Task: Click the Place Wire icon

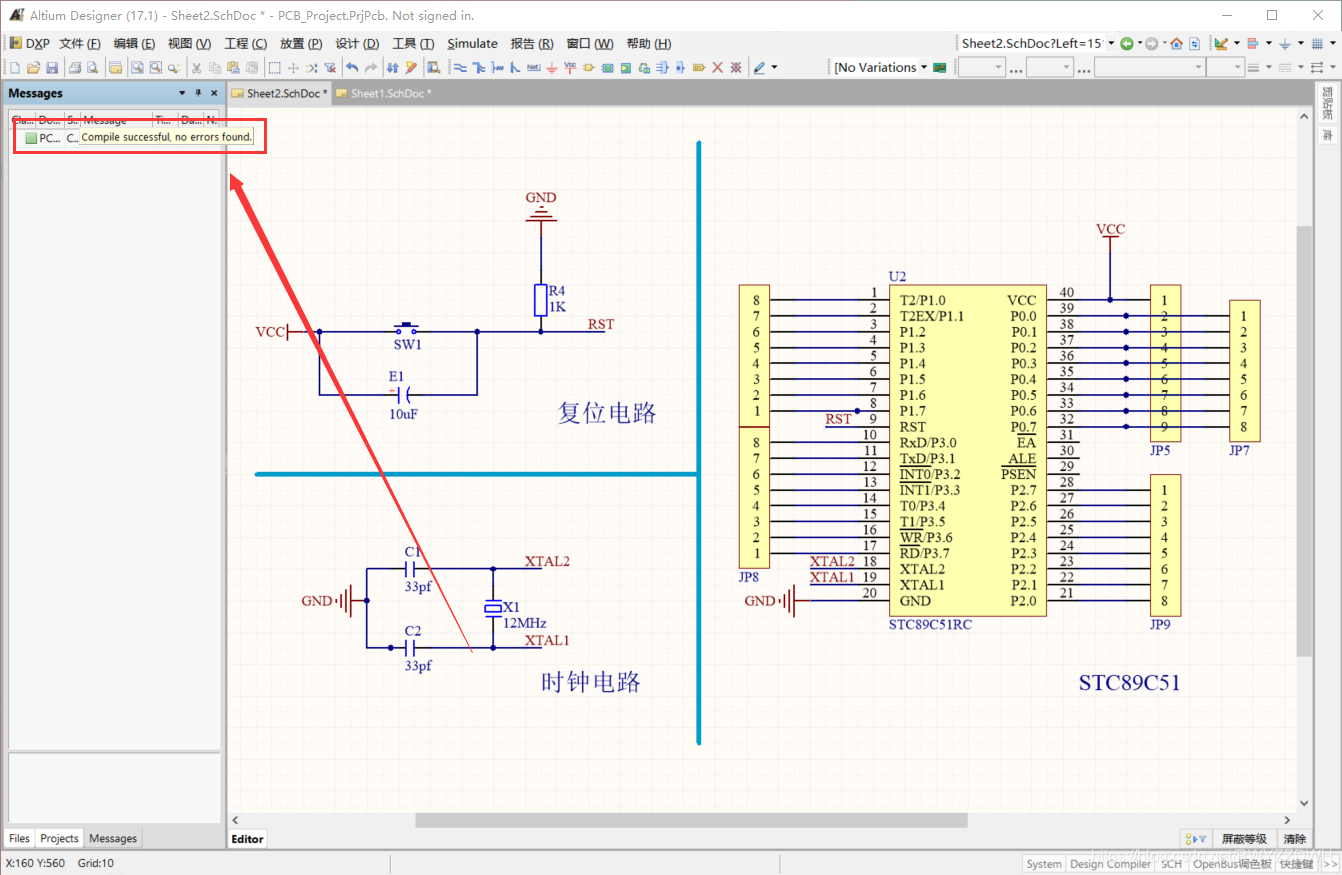Action: click(460, 68)
